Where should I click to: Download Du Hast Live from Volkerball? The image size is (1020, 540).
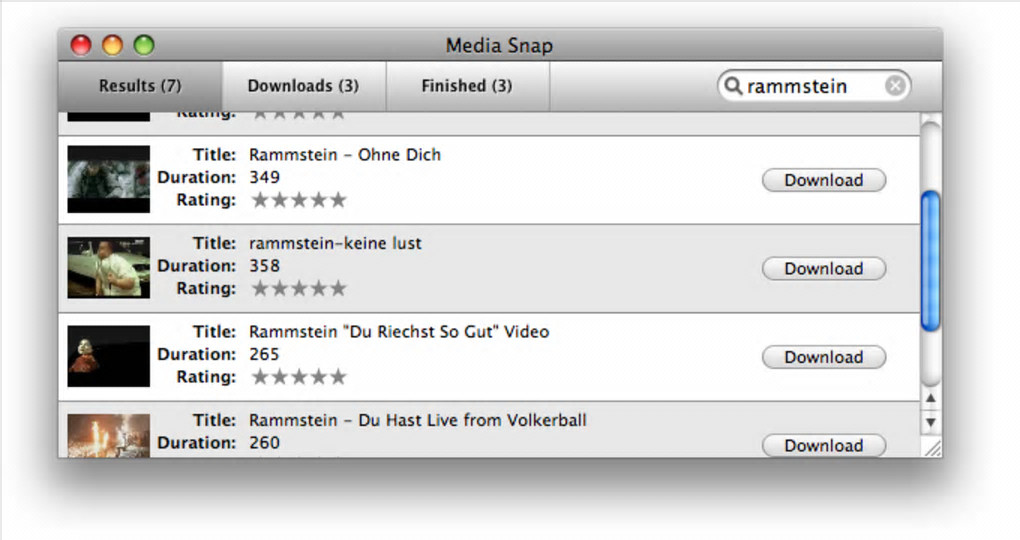point(824,445)
